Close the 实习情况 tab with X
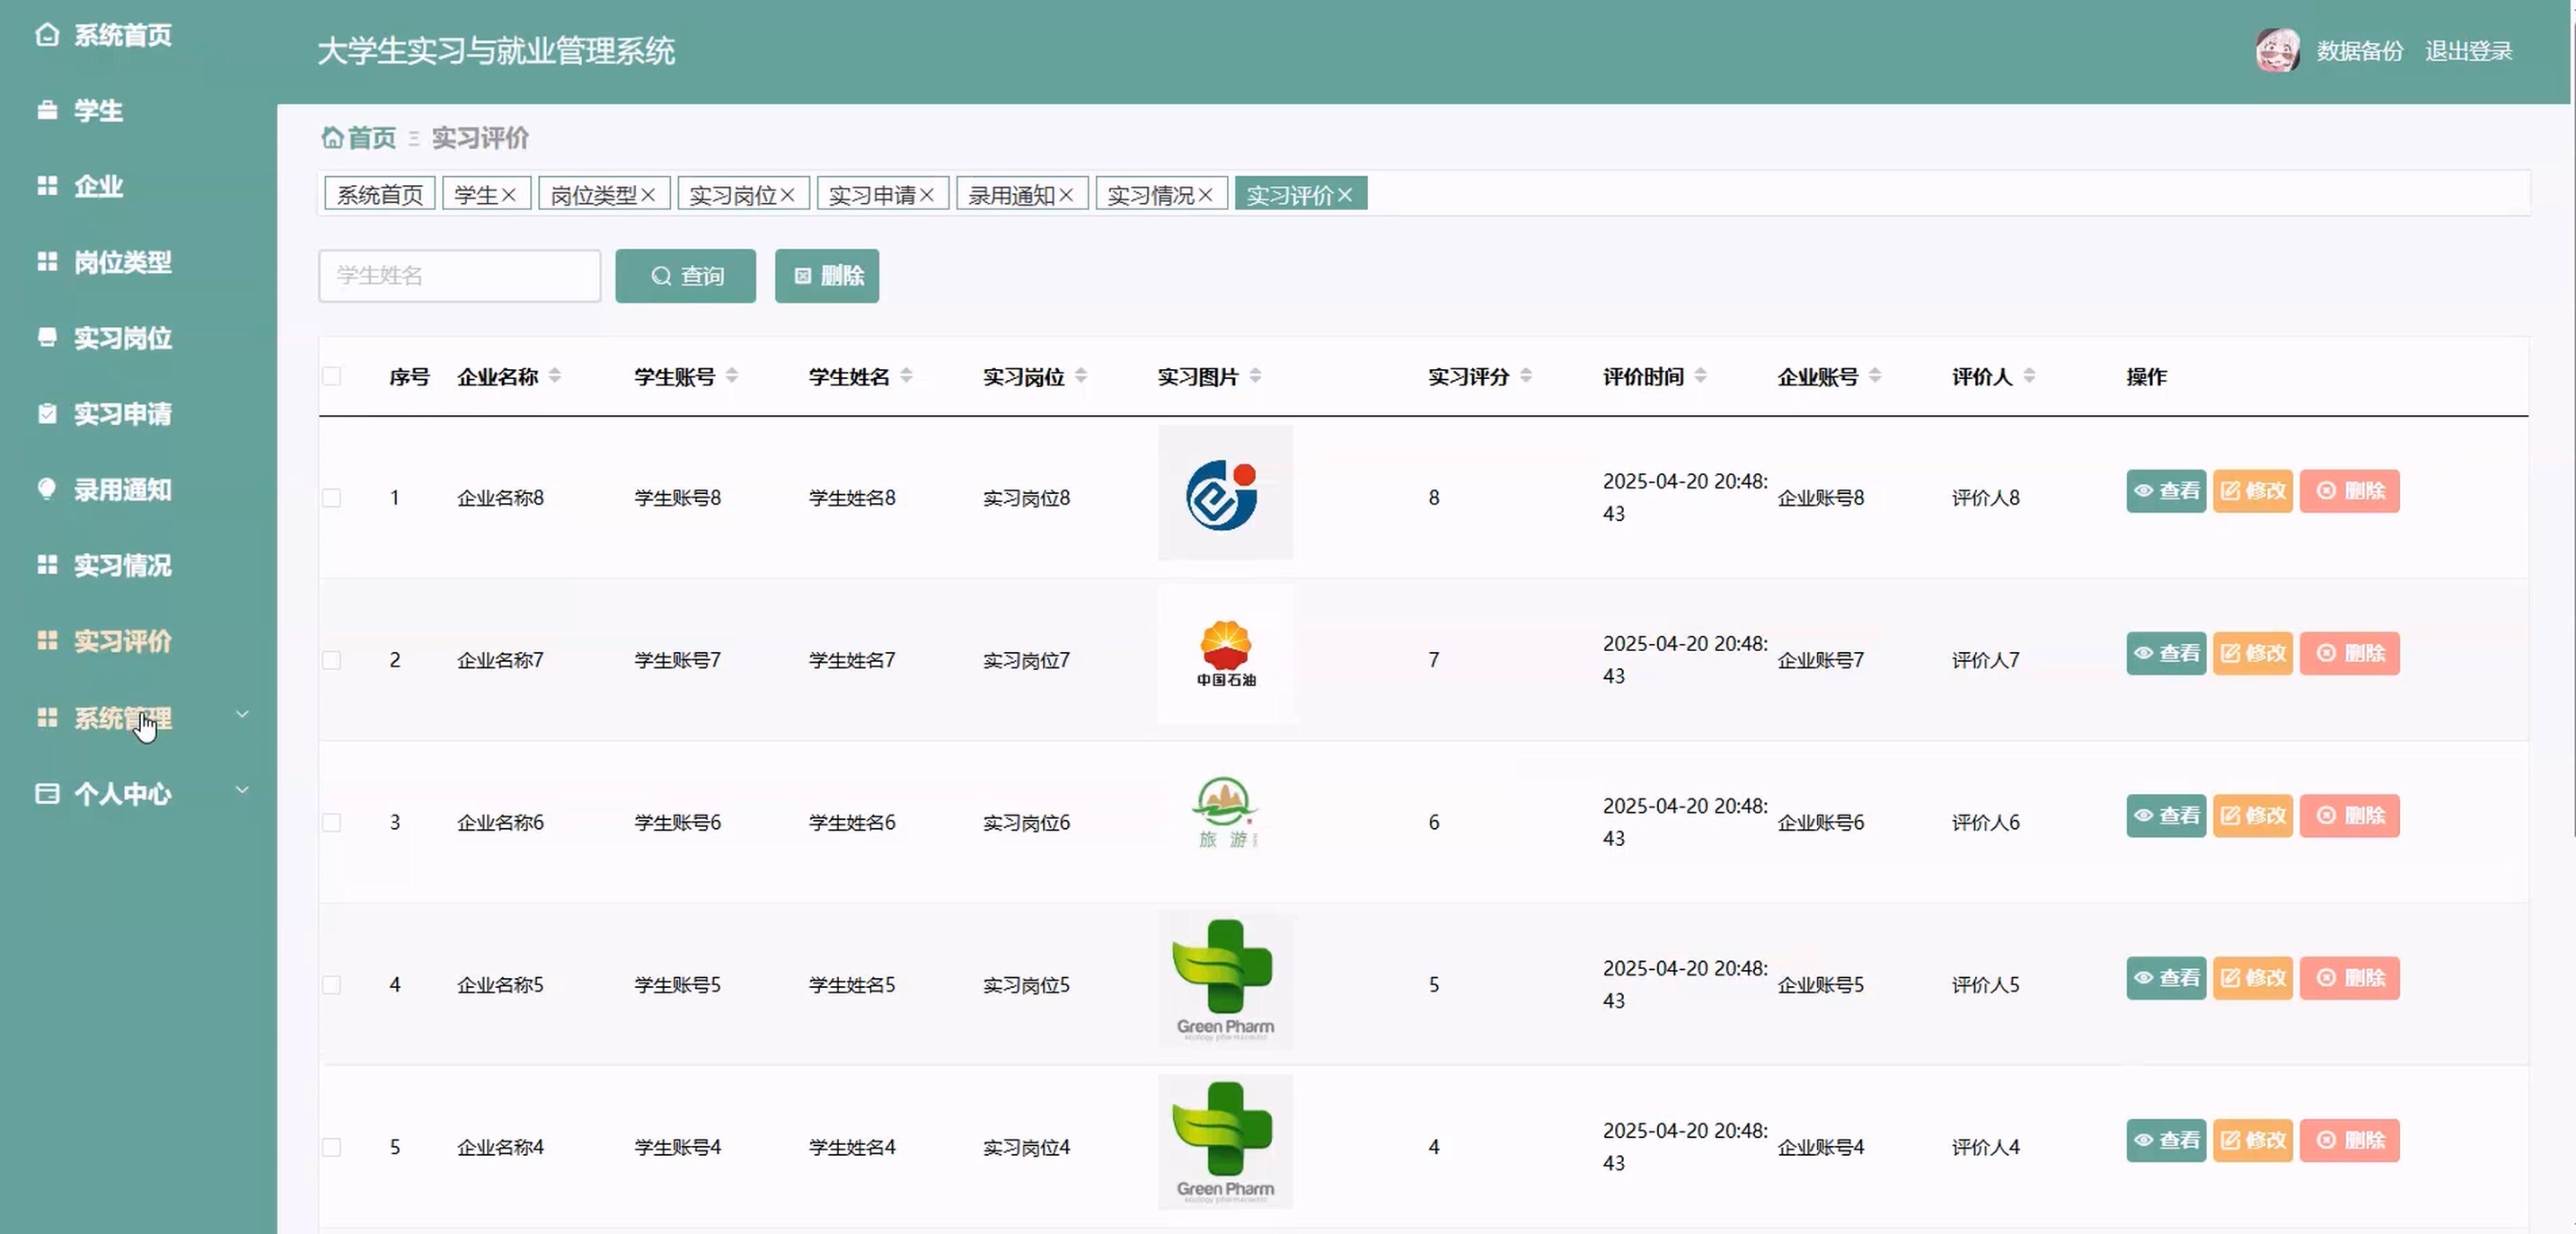 coord(1206,195)
